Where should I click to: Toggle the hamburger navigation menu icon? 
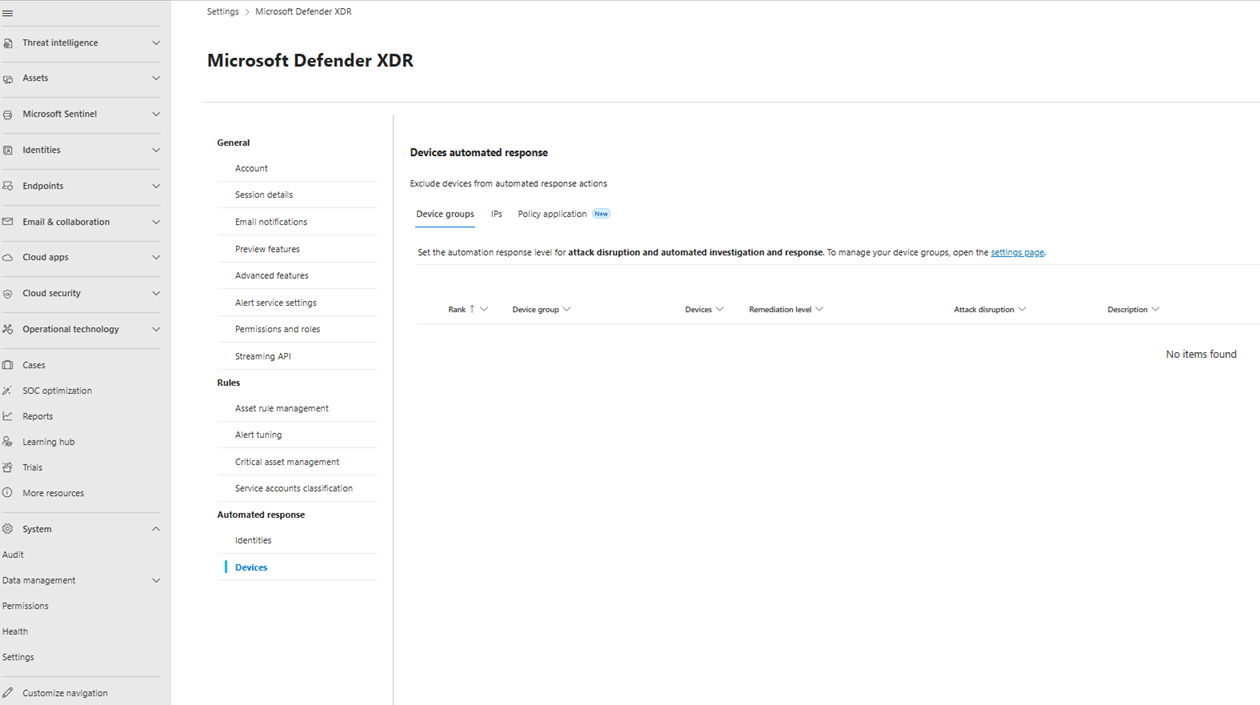pyautogui.click(x=8, y=13)
